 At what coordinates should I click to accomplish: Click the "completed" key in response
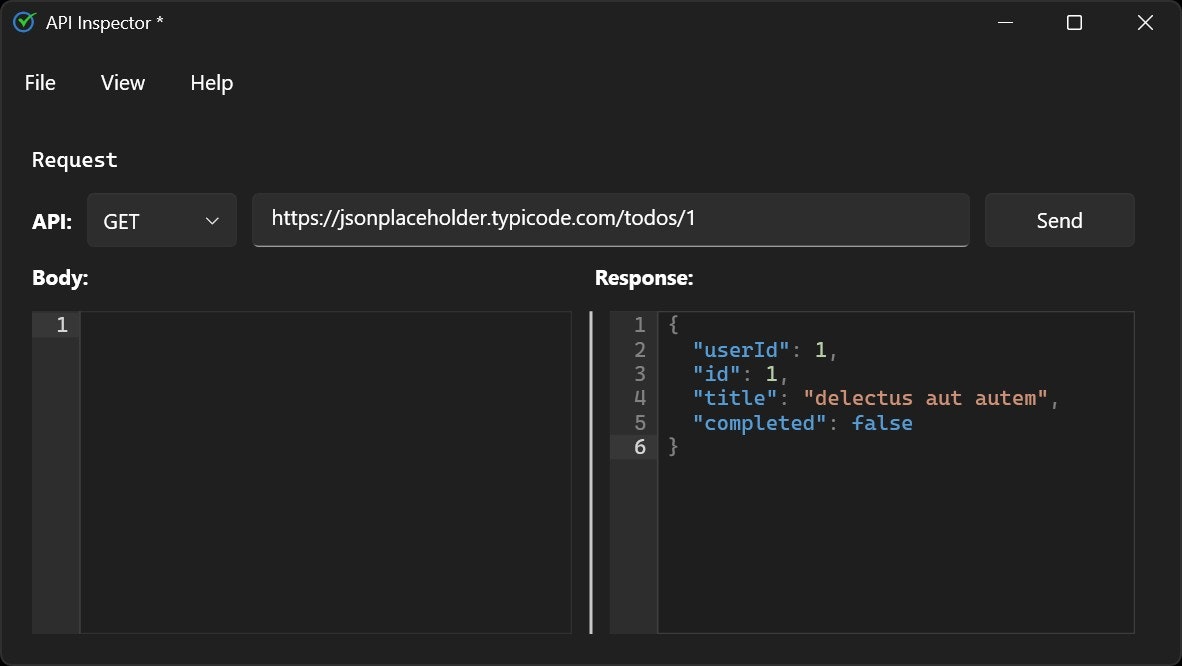click(x=760, y=423)
